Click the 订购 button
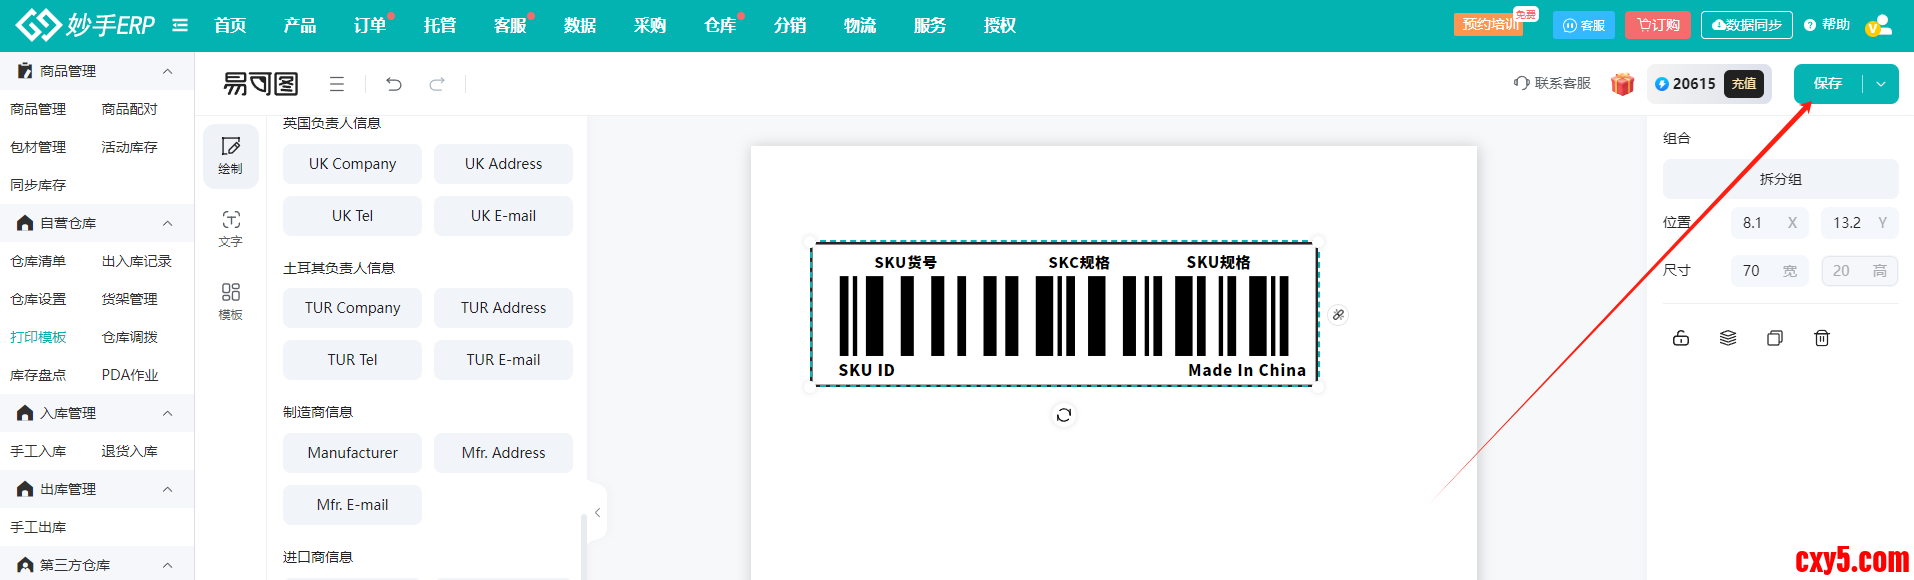 (1658, 25)
